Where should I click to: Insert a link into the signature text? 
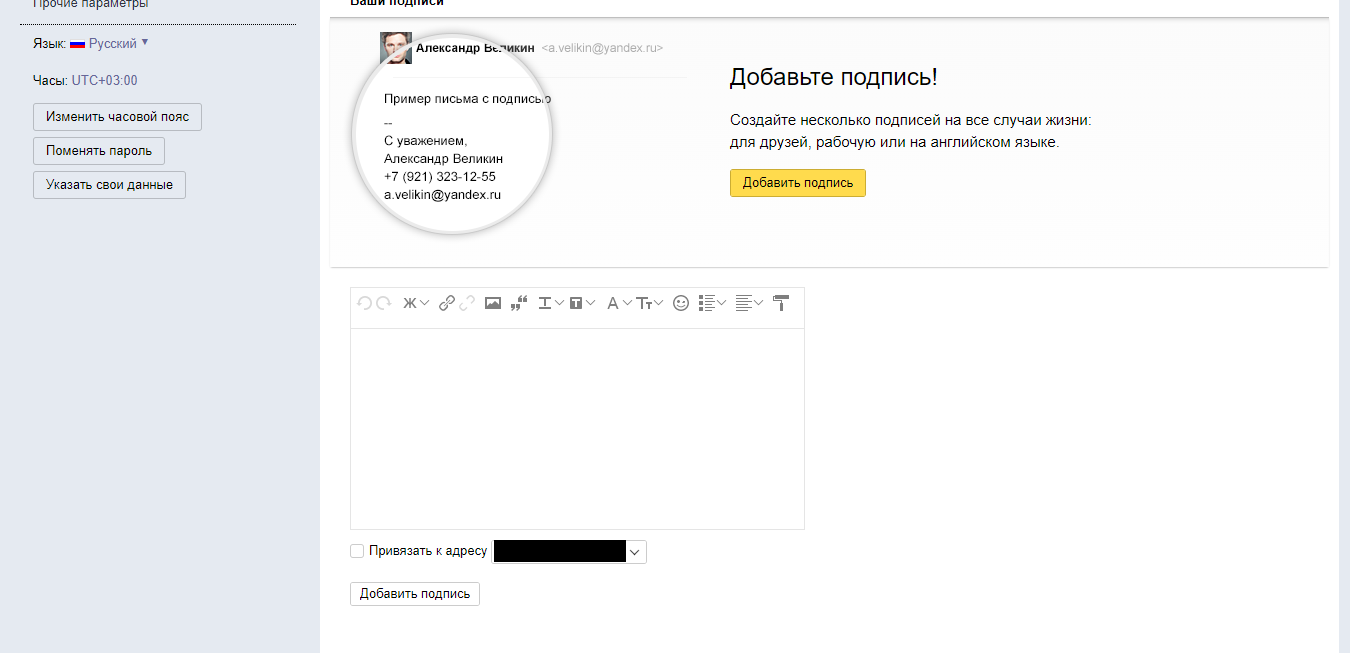(446, 302)
